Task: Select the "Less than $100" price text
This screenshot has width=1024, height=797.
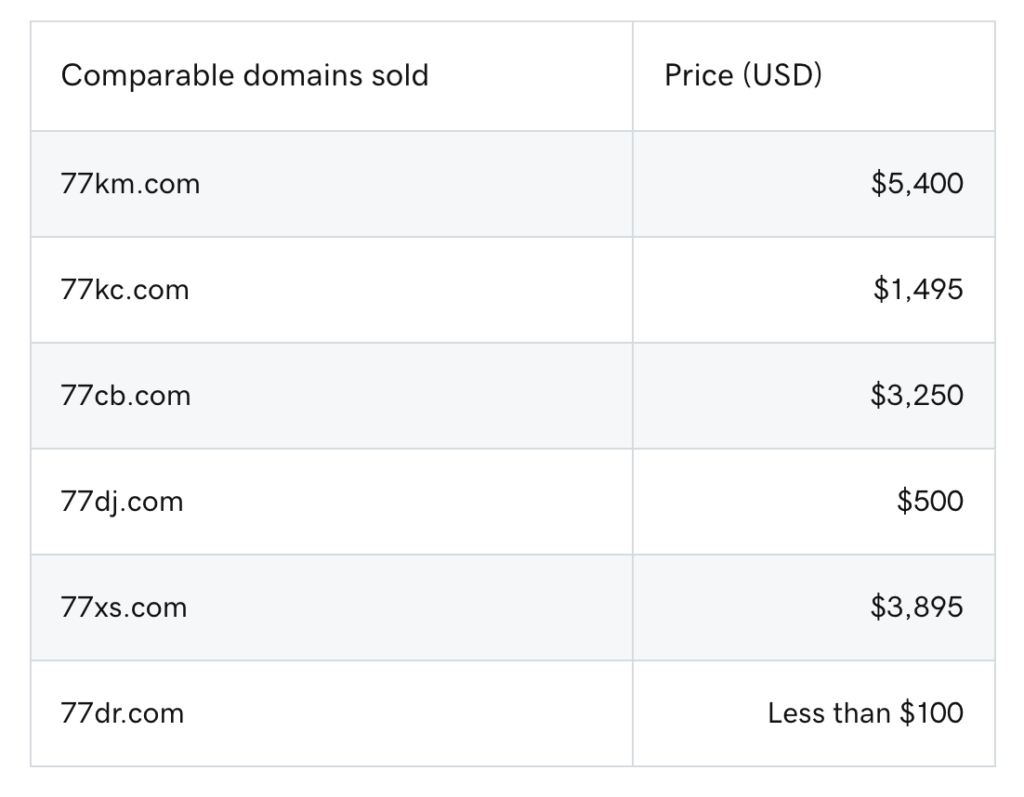Action: pos(865,713)
